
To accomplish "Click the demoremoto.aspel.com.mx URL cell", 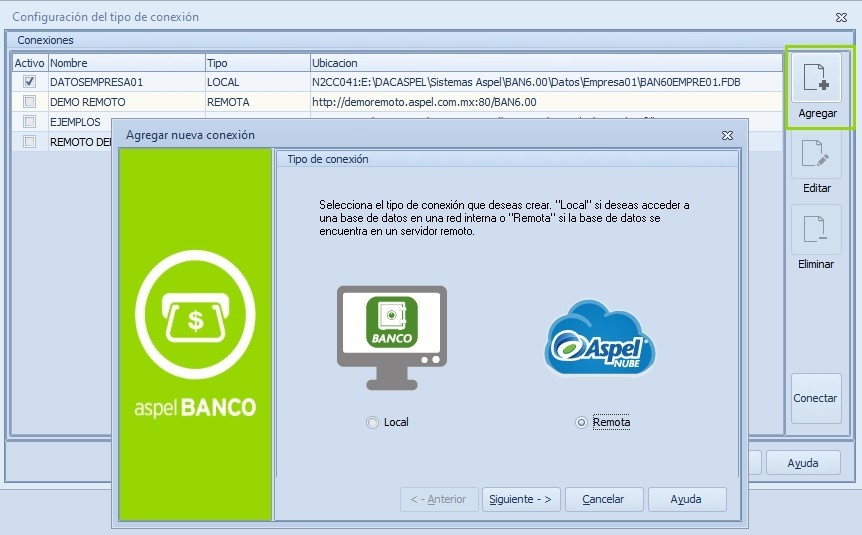I will click(x=546, y=102).
